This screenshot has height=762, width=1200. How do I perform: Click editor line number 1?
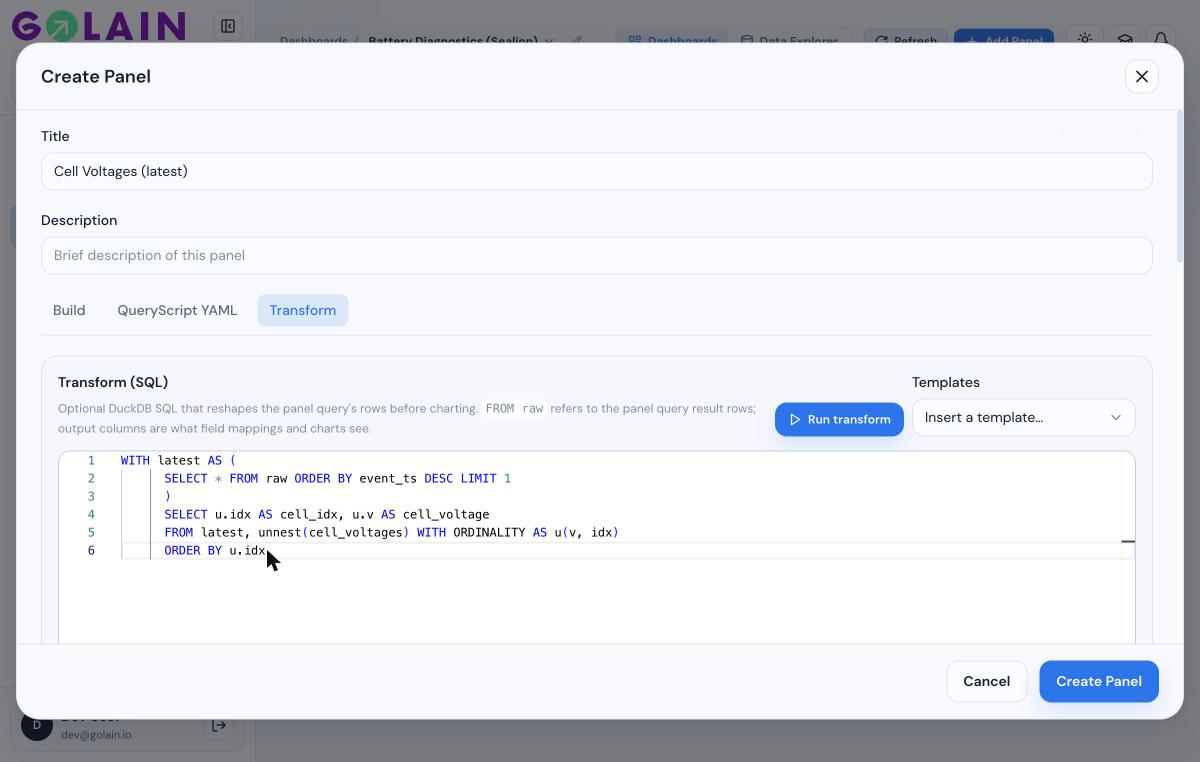91,460
